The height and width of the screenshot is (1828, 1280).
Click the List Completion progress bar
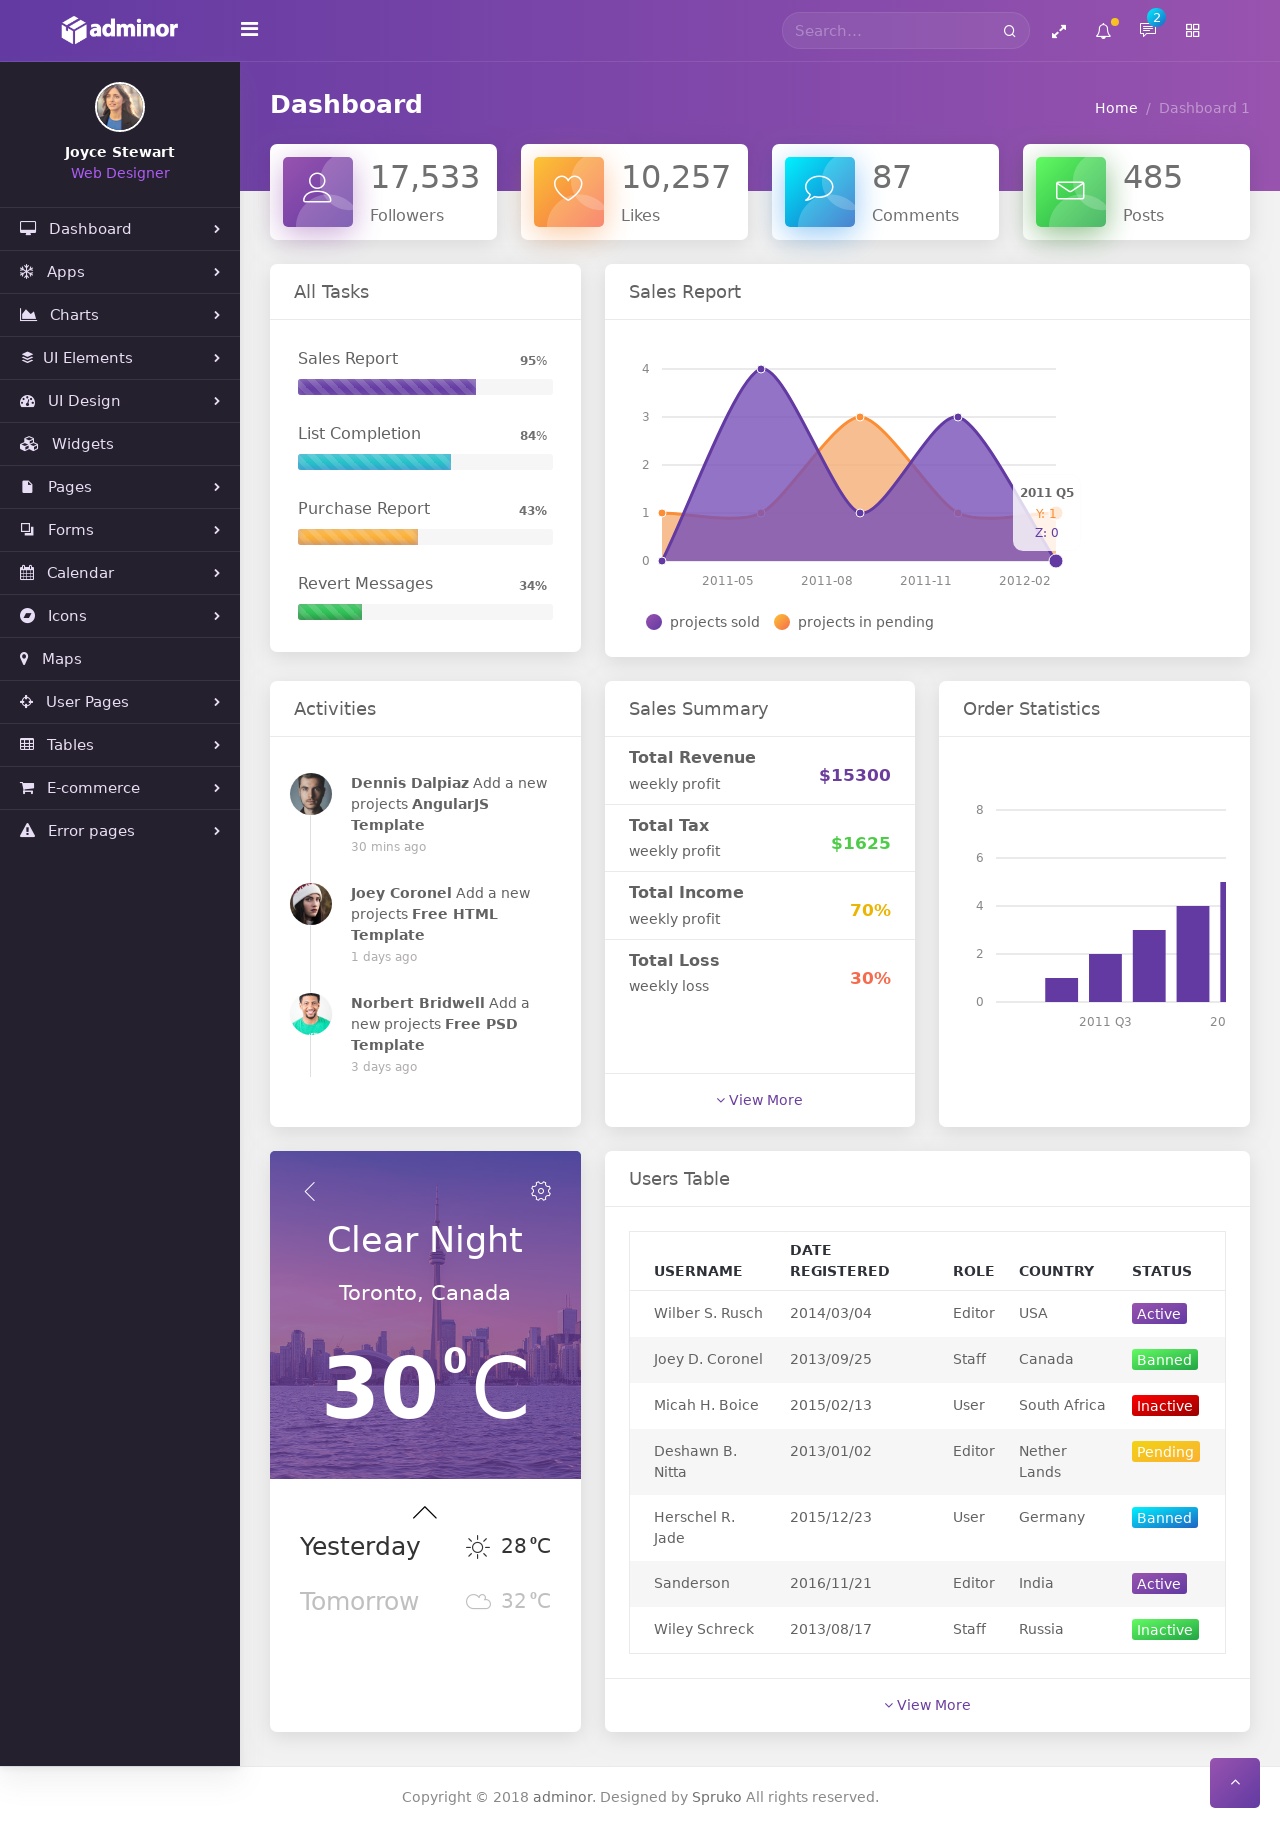coord(425,462)
